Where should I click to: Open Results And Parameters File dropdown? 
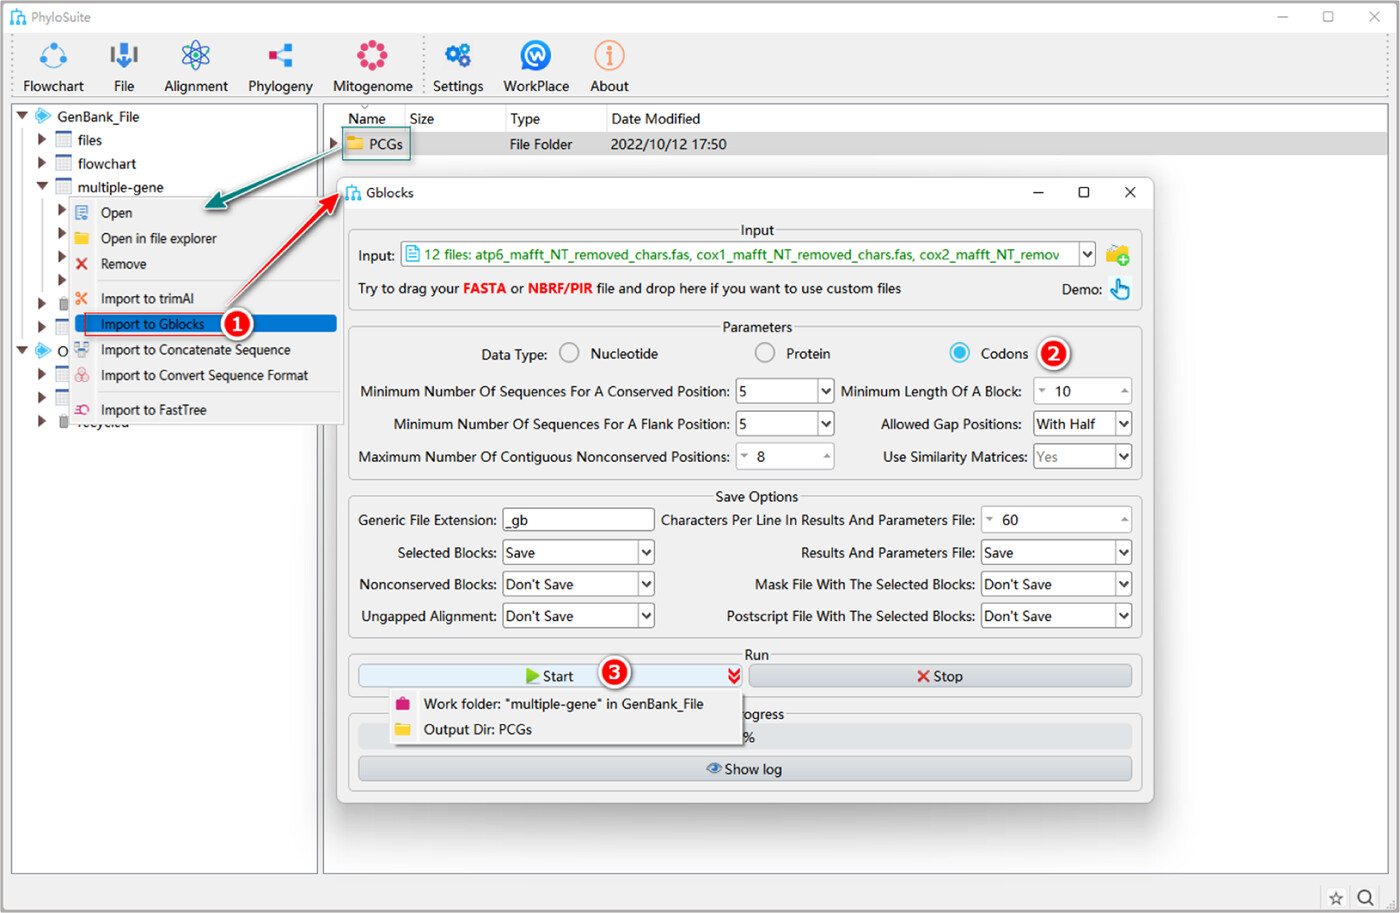pos(1124,552)
